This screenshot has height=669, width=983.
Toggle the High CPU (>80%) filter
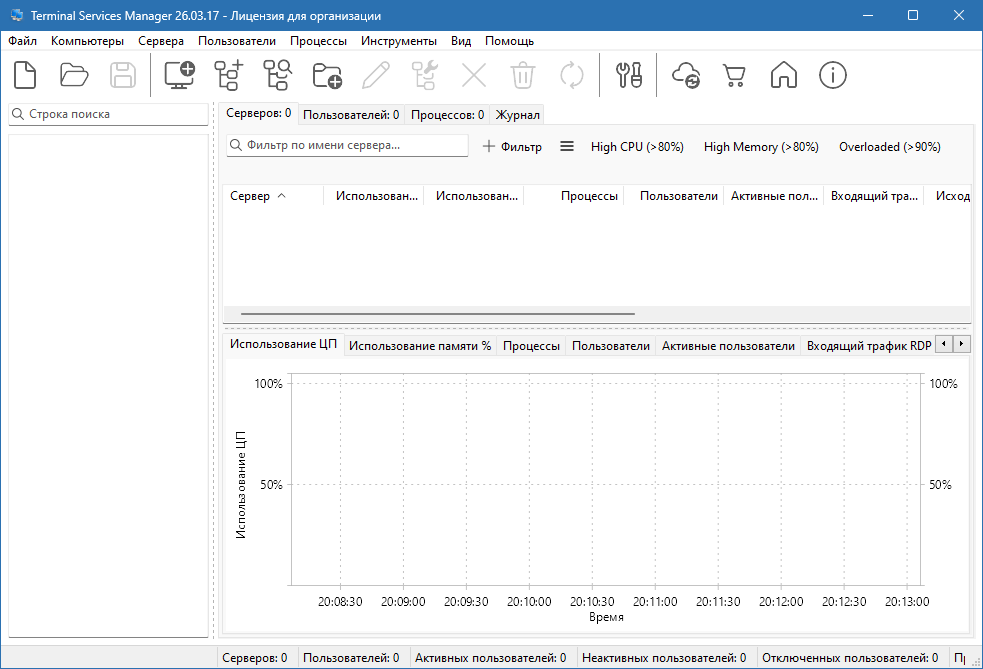click(x=637, y=147)
